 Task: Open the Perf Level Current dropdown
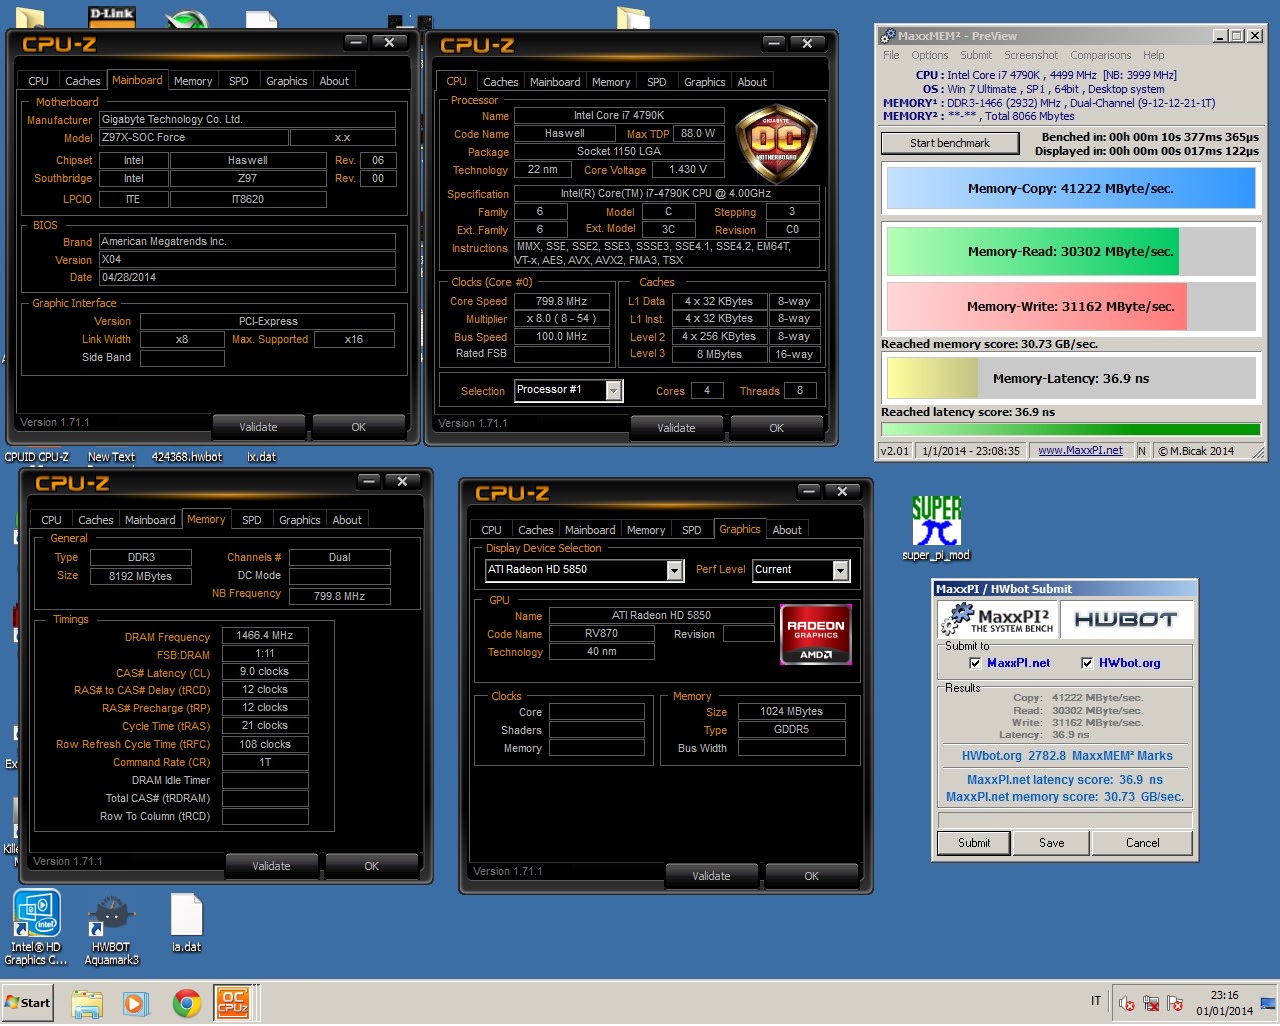tap(841, 570)
